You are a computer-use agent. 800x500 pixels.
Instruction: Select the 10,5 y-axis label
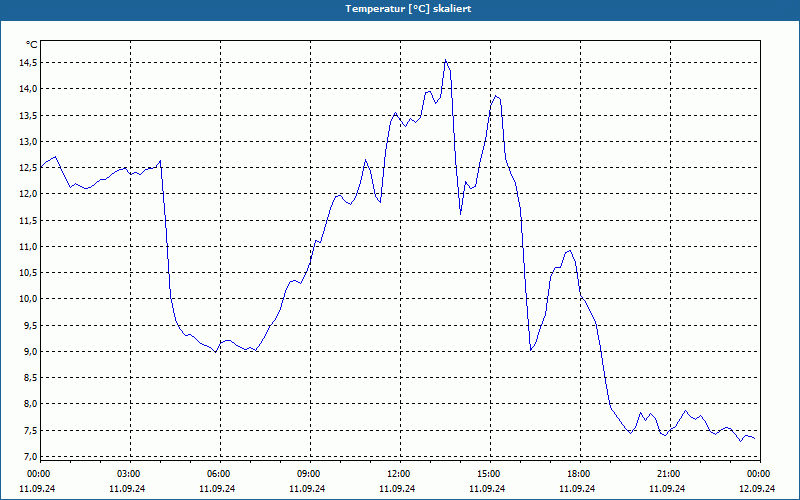[28, 272]
